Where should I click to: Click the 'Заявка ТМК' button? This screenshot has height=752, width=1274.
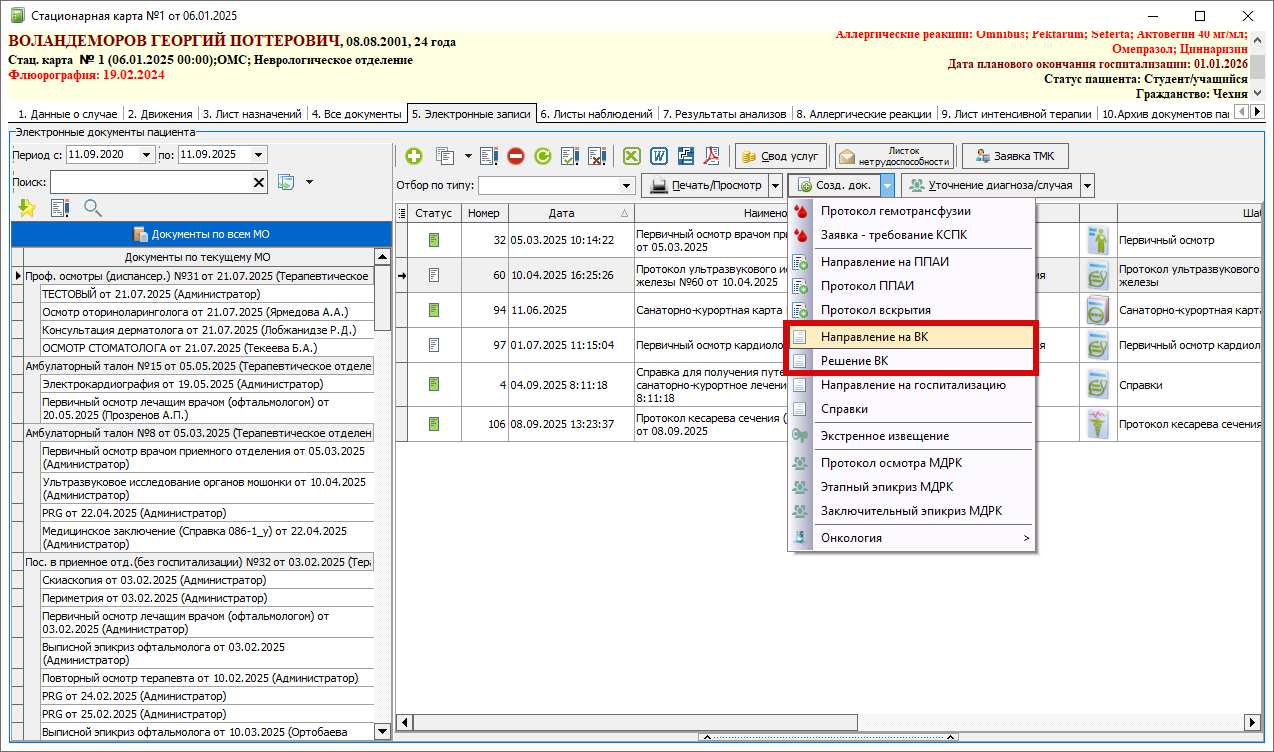coord(1015,156)
